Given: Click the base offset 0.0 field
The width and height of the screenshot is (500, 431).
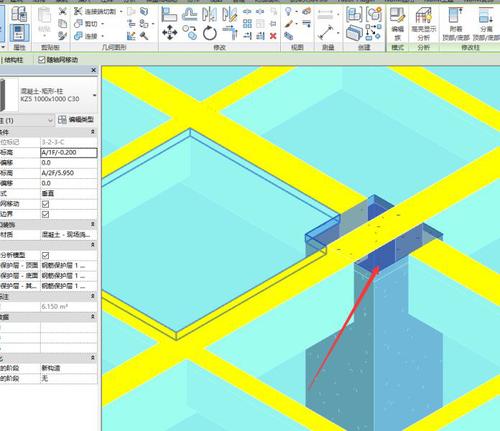Looking at the screenshot, I should (69, 163).
